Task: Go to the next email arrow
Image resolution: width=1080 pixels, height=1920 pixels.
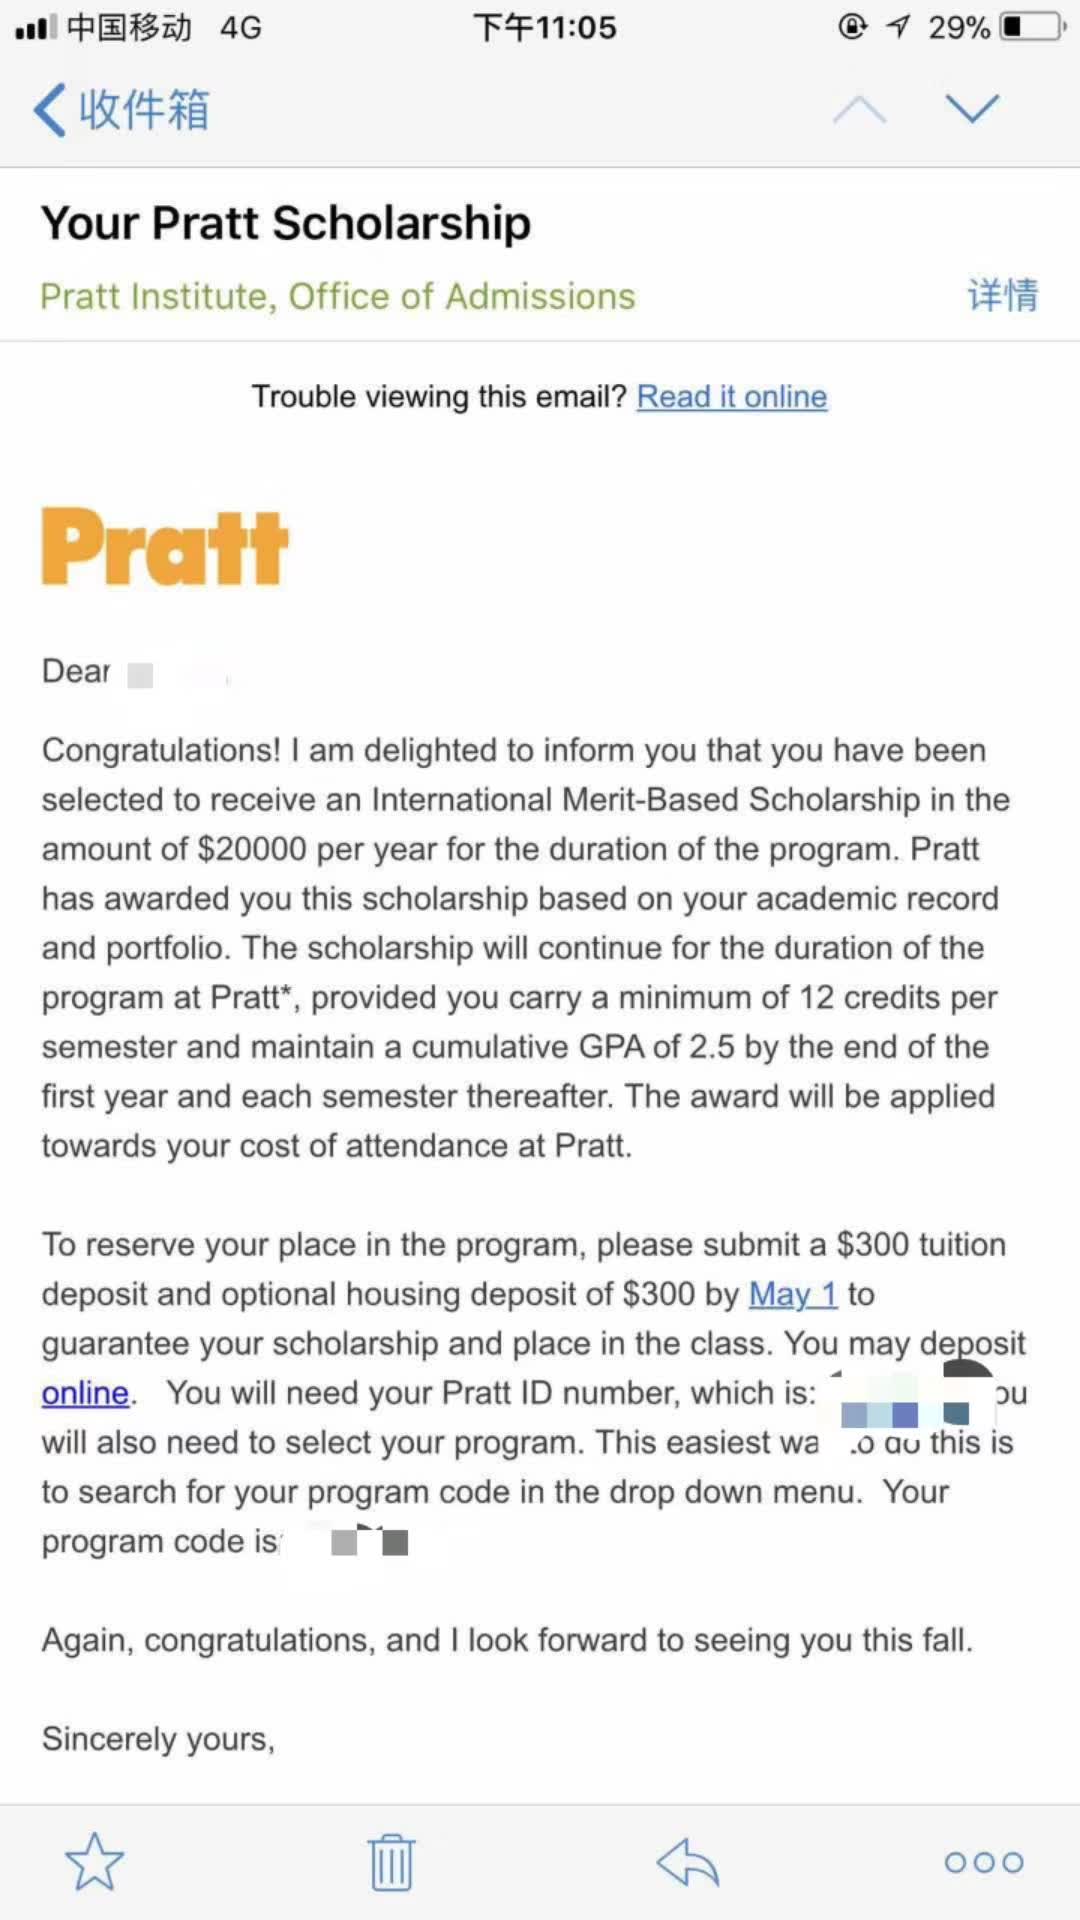Action: pyautogui.click(x=972, y=109)
